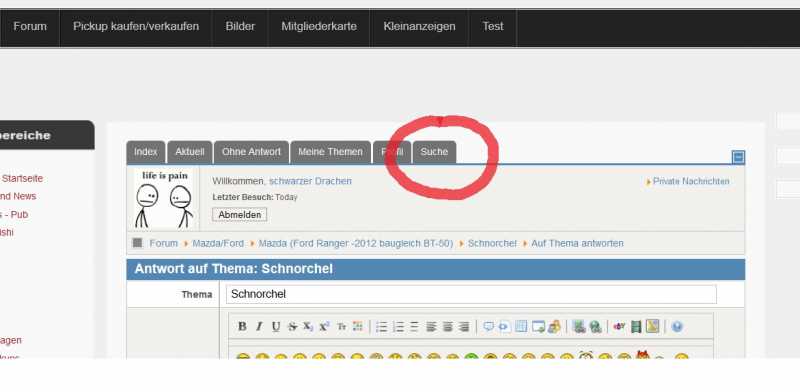
Task: Insert a quote block
Action: tap(488, 326)
